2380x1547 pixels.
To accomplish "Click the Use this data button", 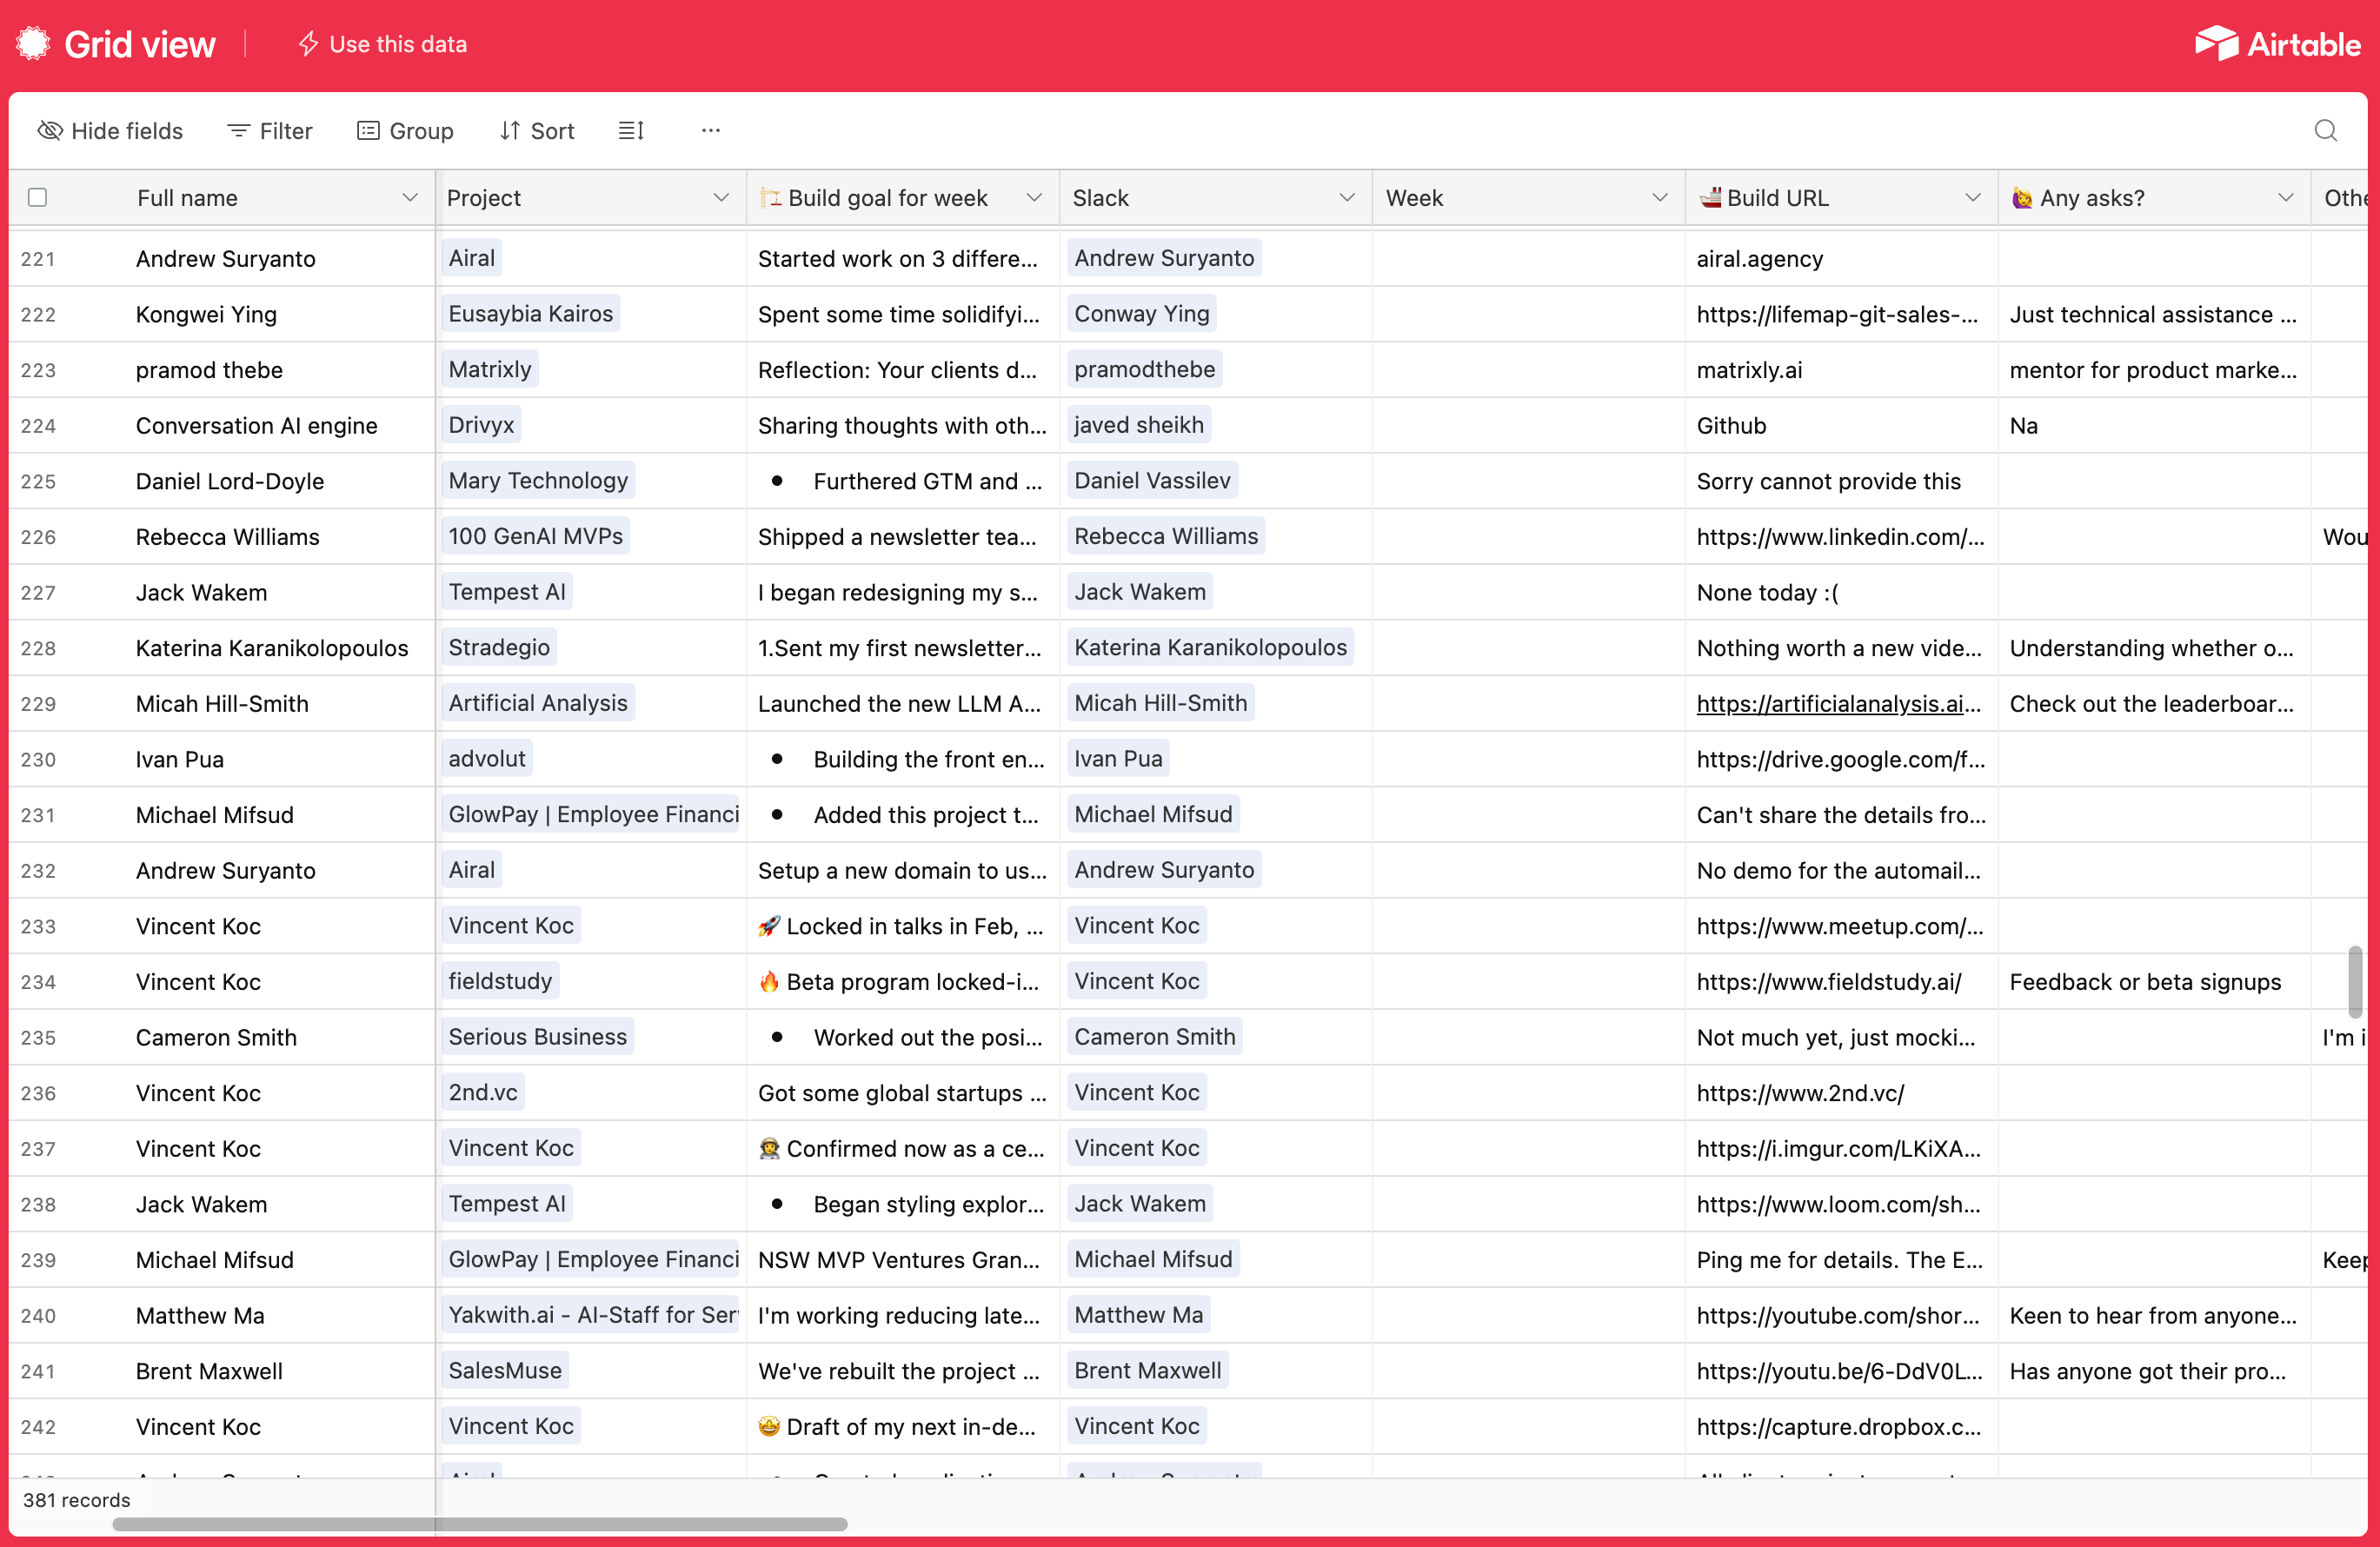I will pyautogui.click(x=383, y=44).
